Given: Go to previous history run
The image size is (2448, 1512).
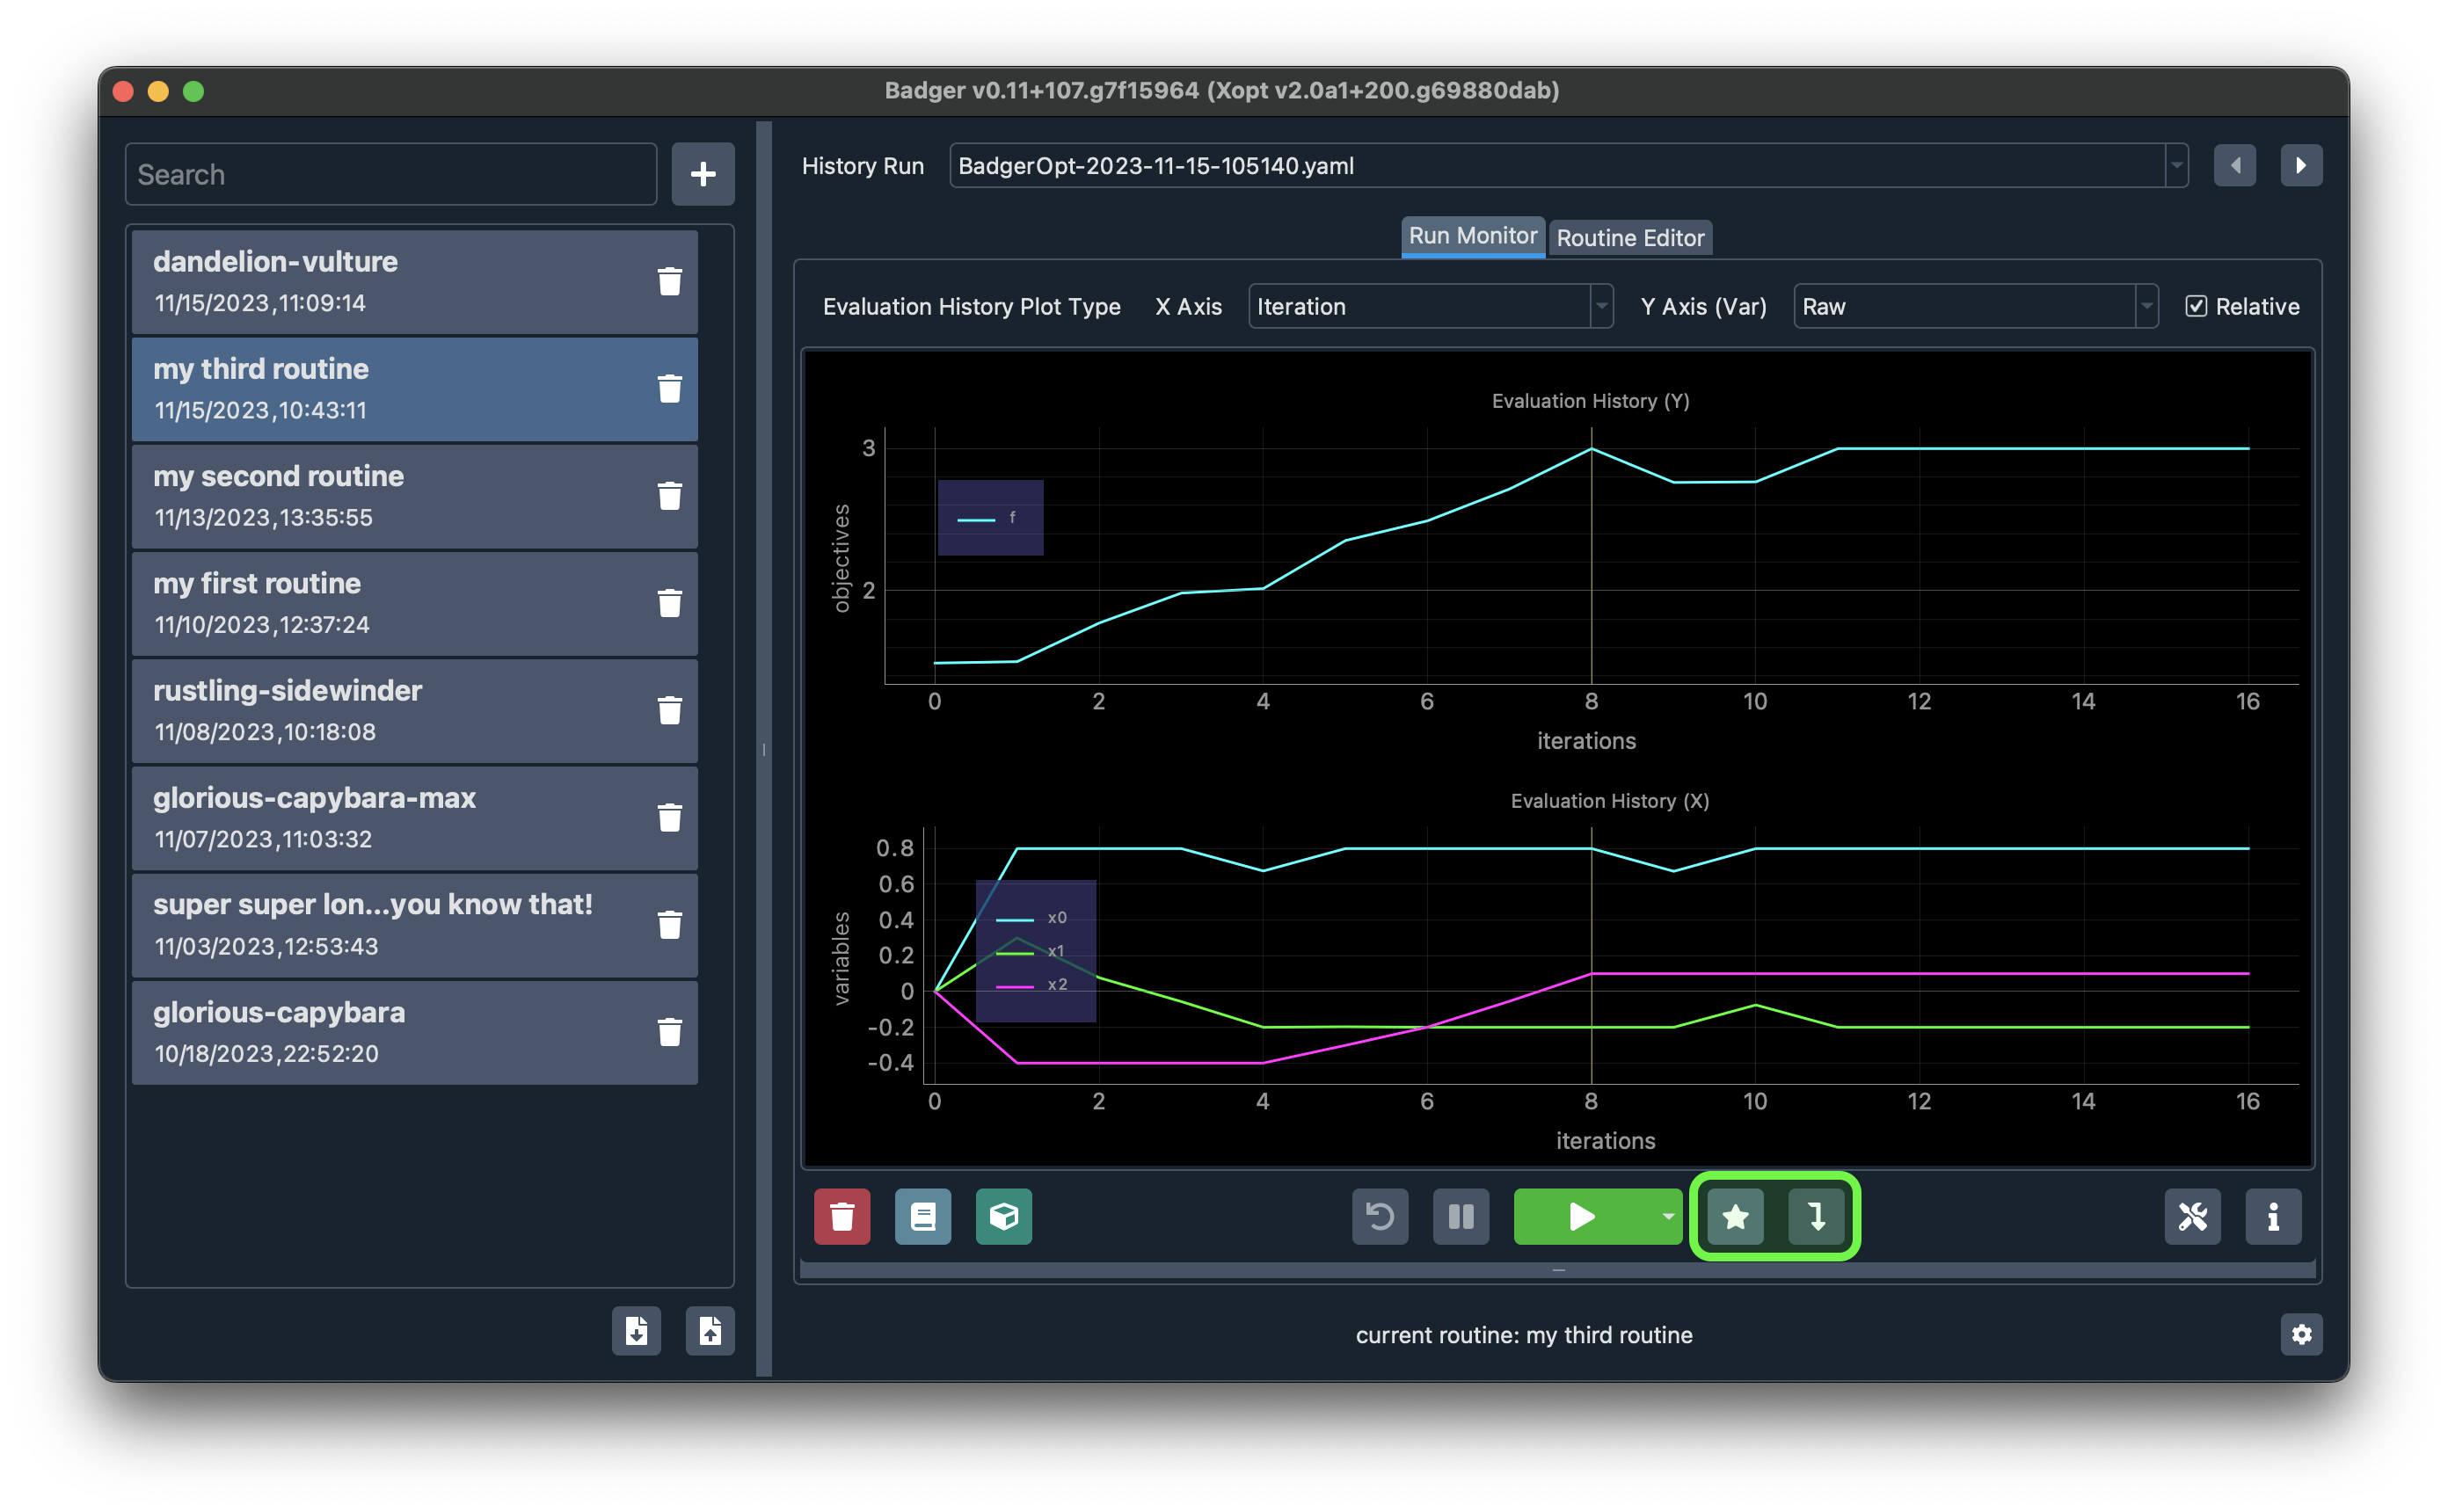Looking at the screenshot, I should pyautogui.click(x=2235, y=165).
